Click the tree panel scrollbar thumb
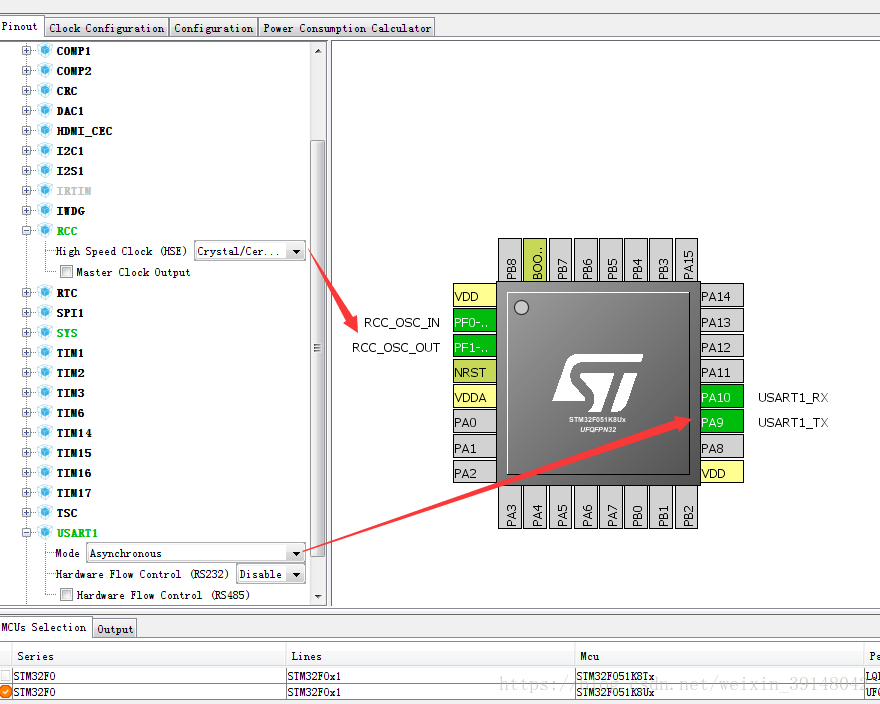 [318, 348]
